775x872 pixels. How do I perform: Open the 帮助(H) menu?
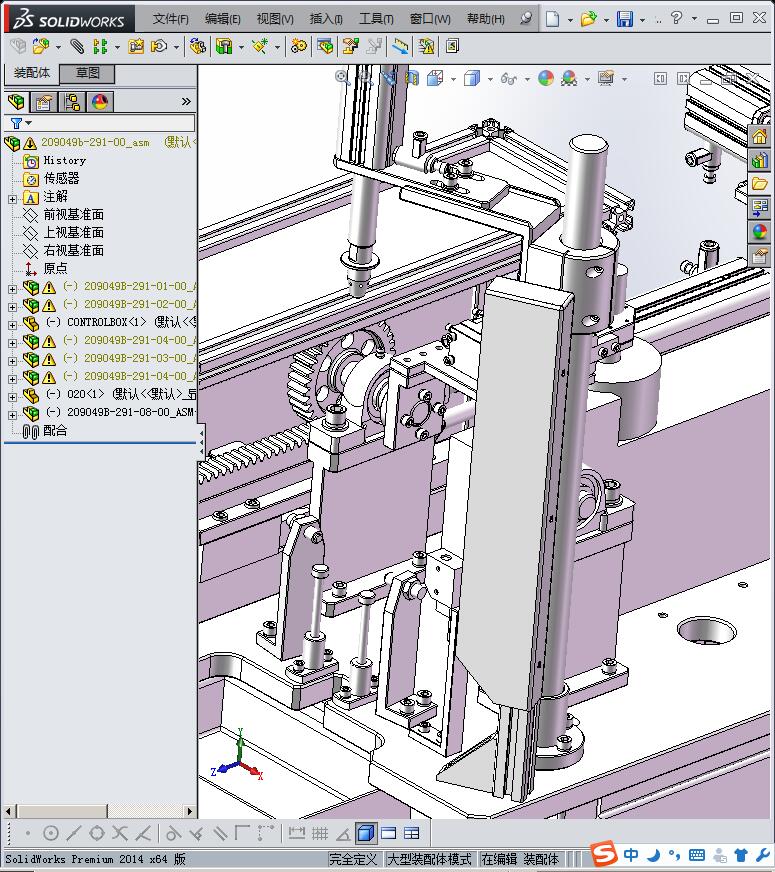tap(485, 19)
